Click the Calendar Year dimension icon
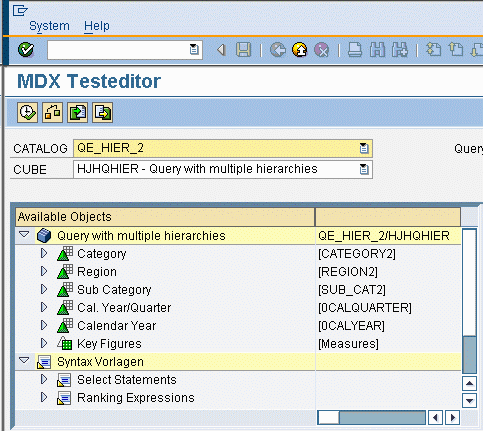This screenshot has width=483, height=431. point(65,326)
